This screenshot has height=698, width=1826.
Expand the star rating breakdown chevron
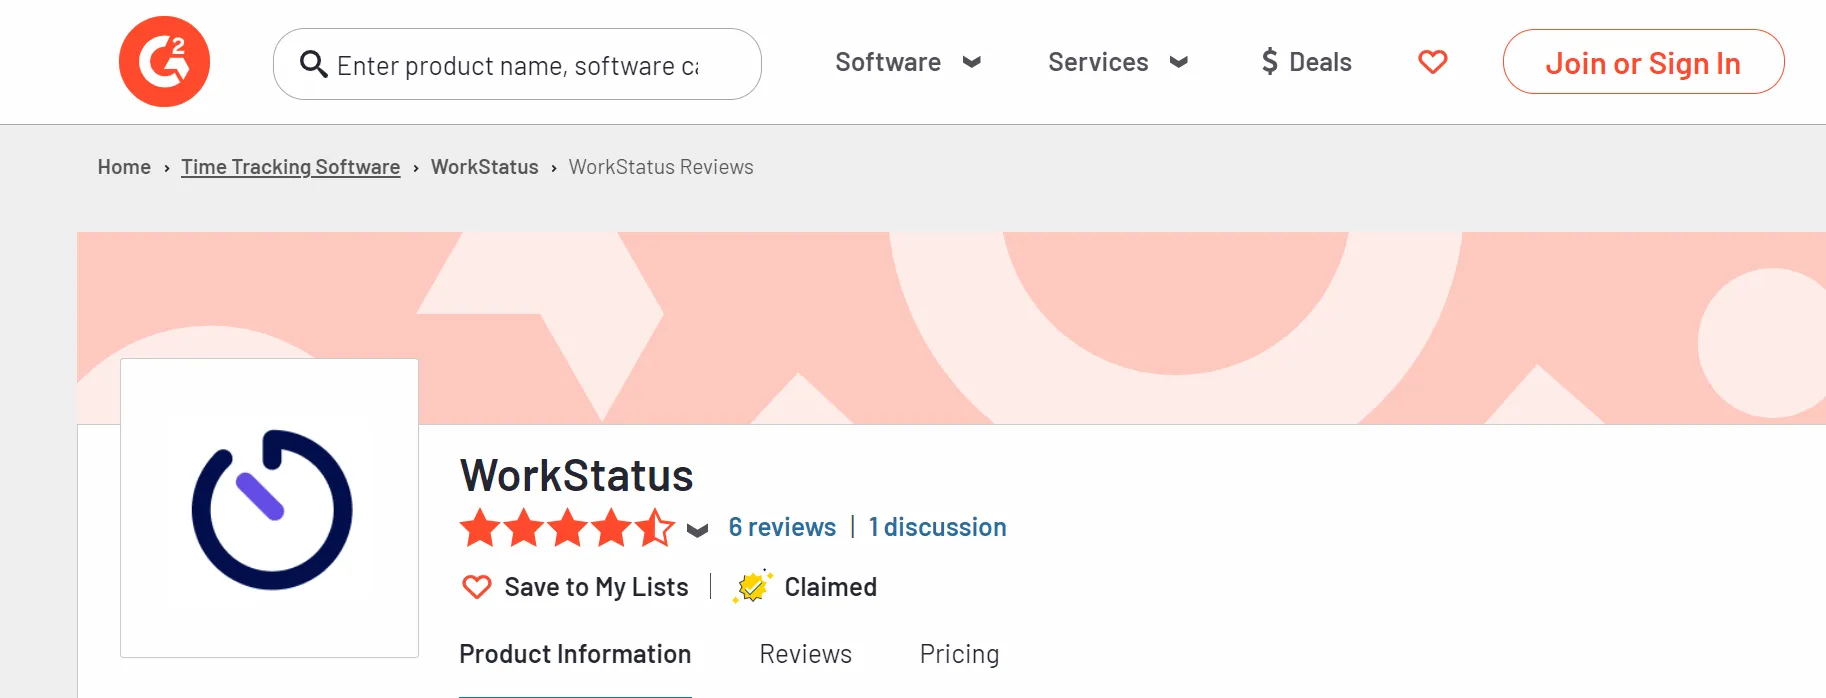point(698,530)
